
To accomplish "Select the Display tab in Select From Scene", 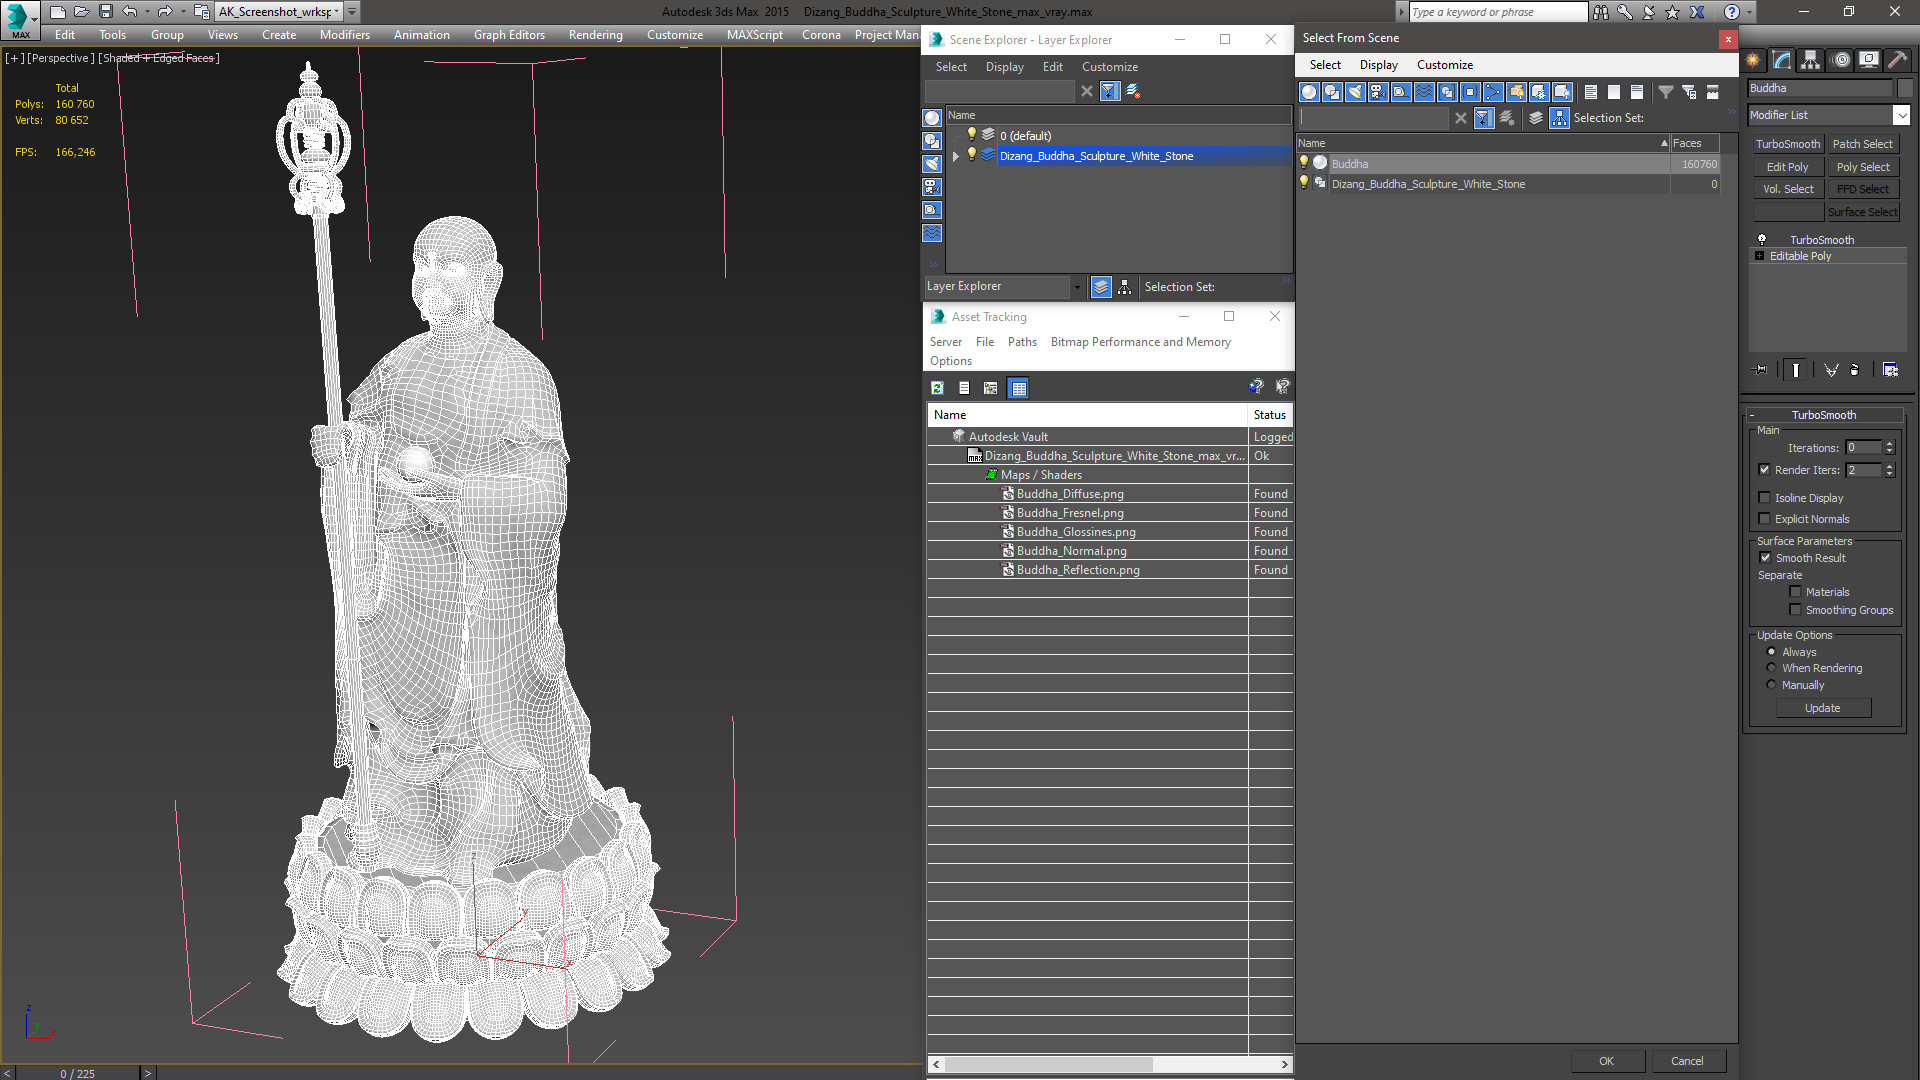I will pos(1378,63).
